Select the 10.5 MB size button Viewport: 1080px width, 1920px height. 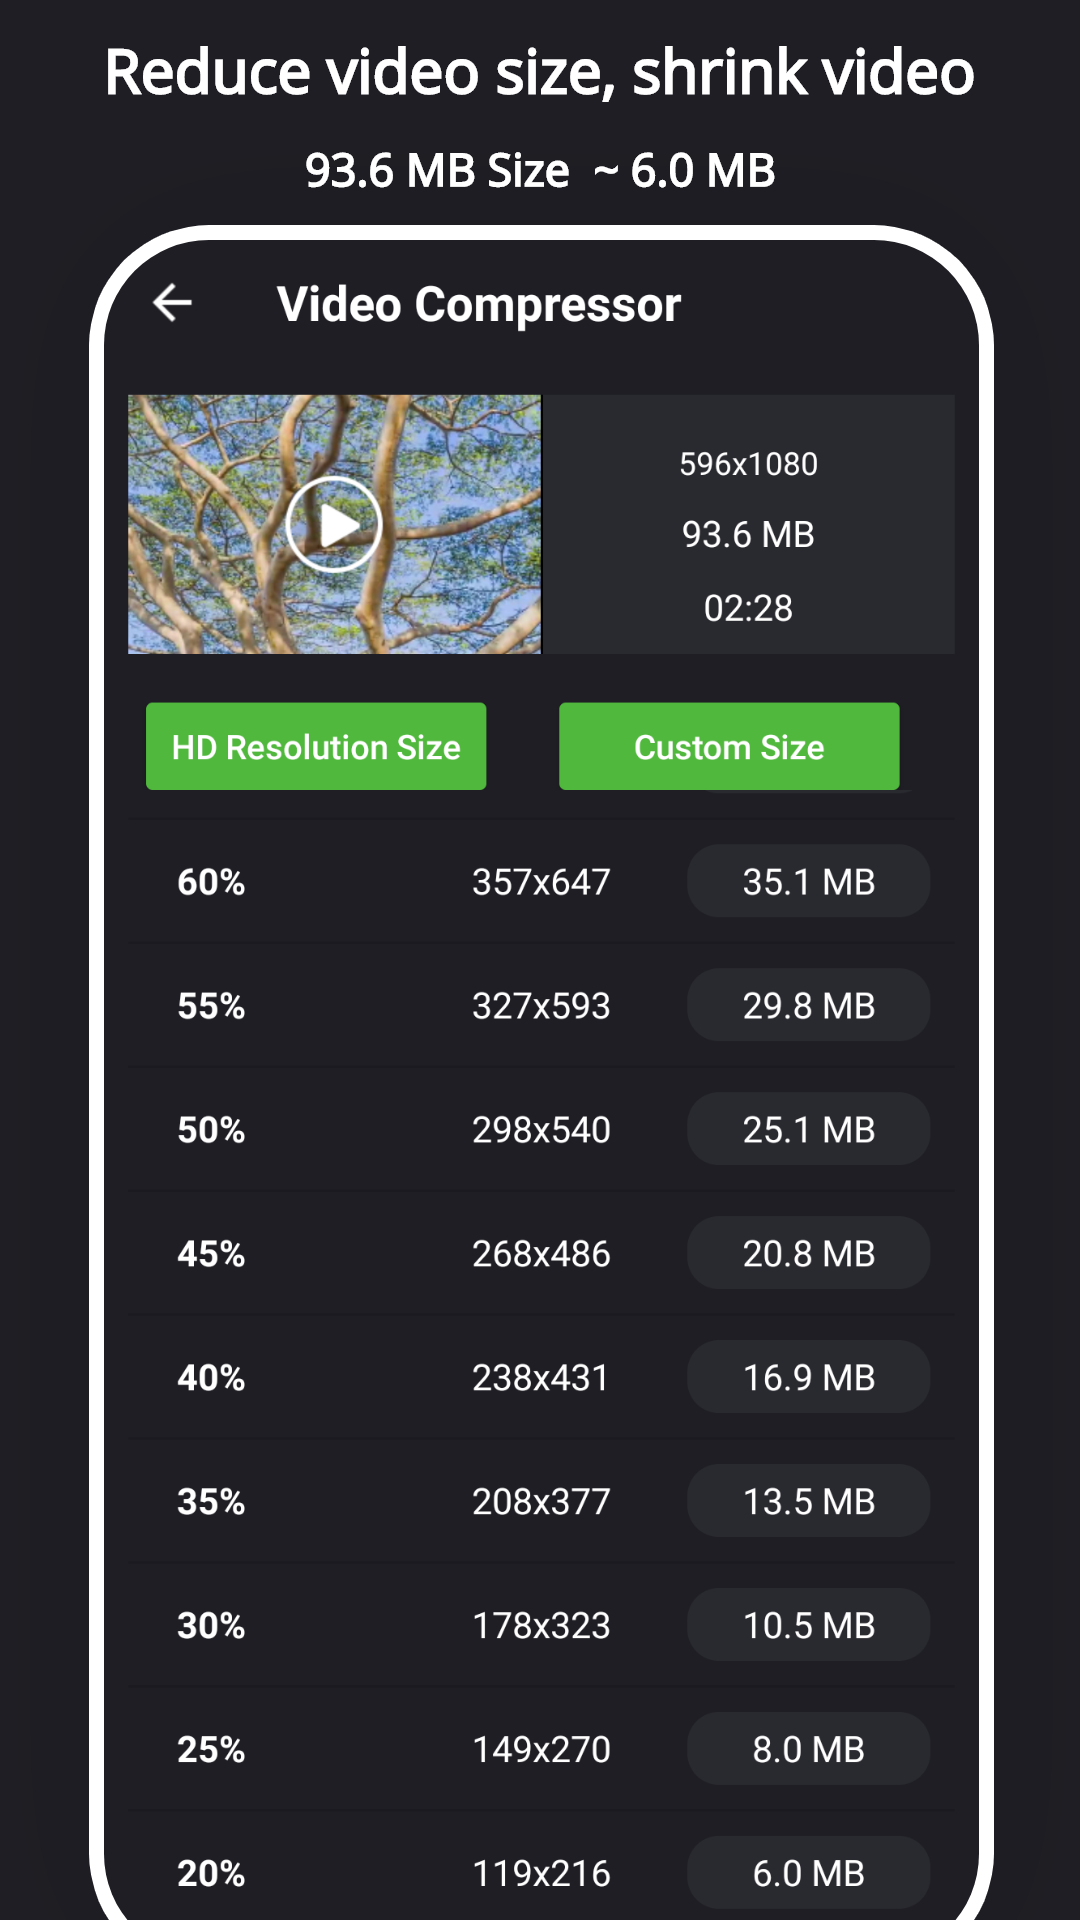808,1625
